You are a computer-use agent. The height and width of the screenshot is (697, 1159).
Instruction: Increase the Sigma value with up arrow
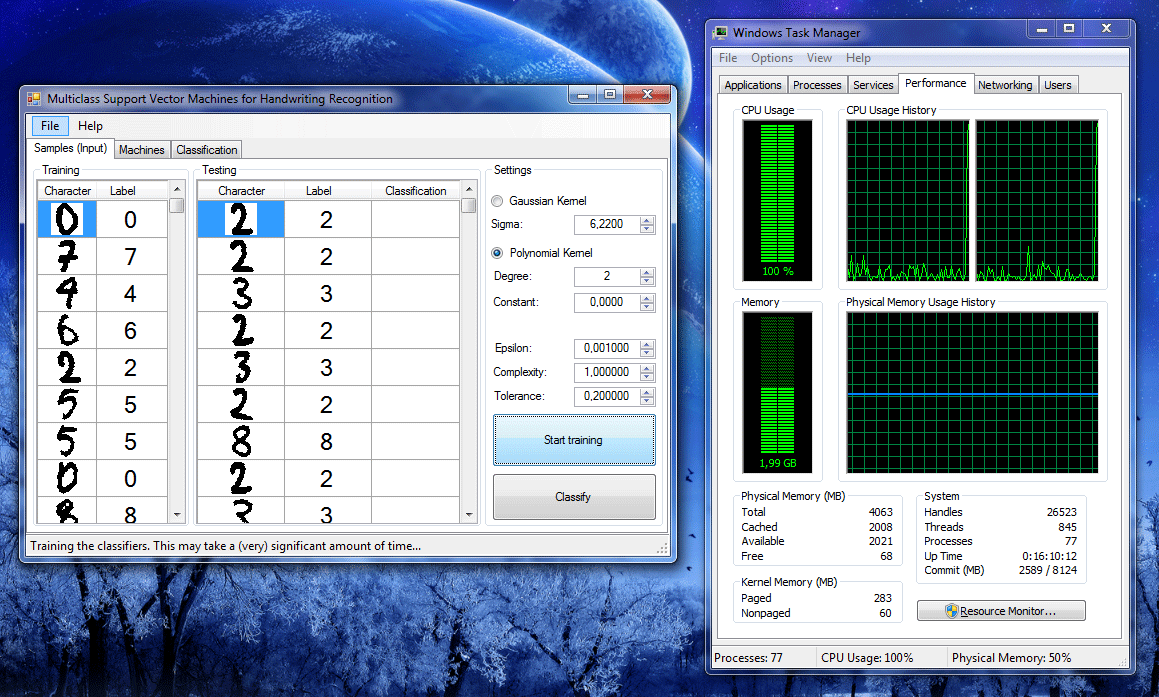point(647,220)
